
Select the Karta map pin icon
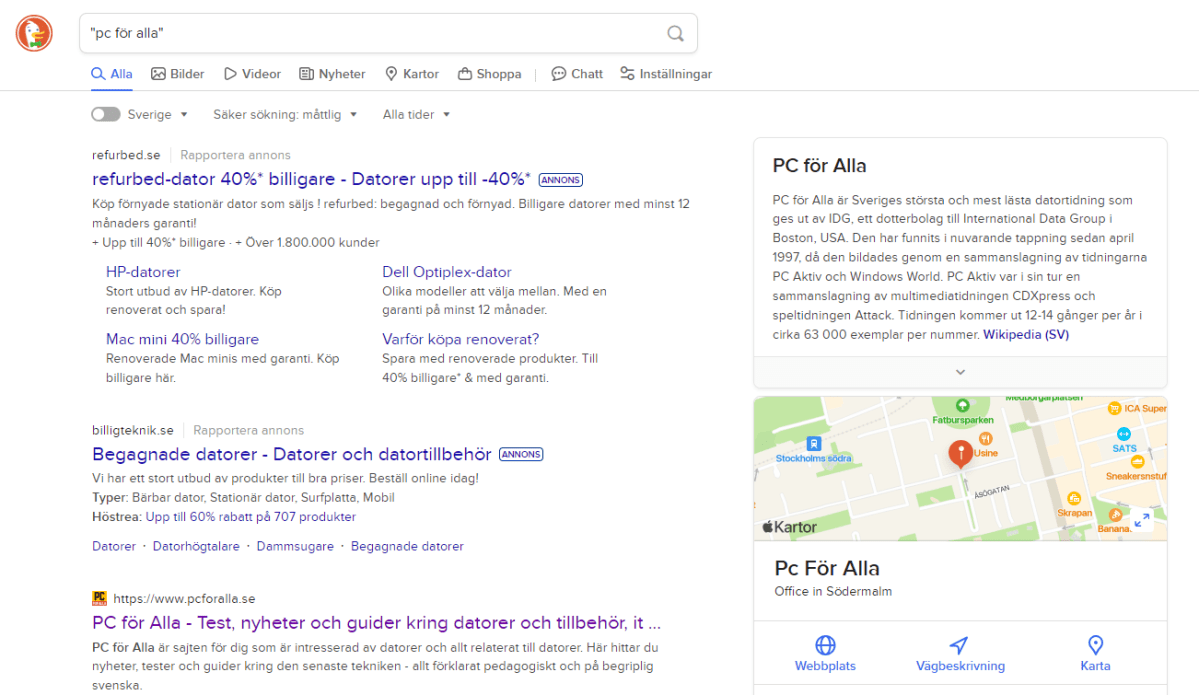(1095, 645)
